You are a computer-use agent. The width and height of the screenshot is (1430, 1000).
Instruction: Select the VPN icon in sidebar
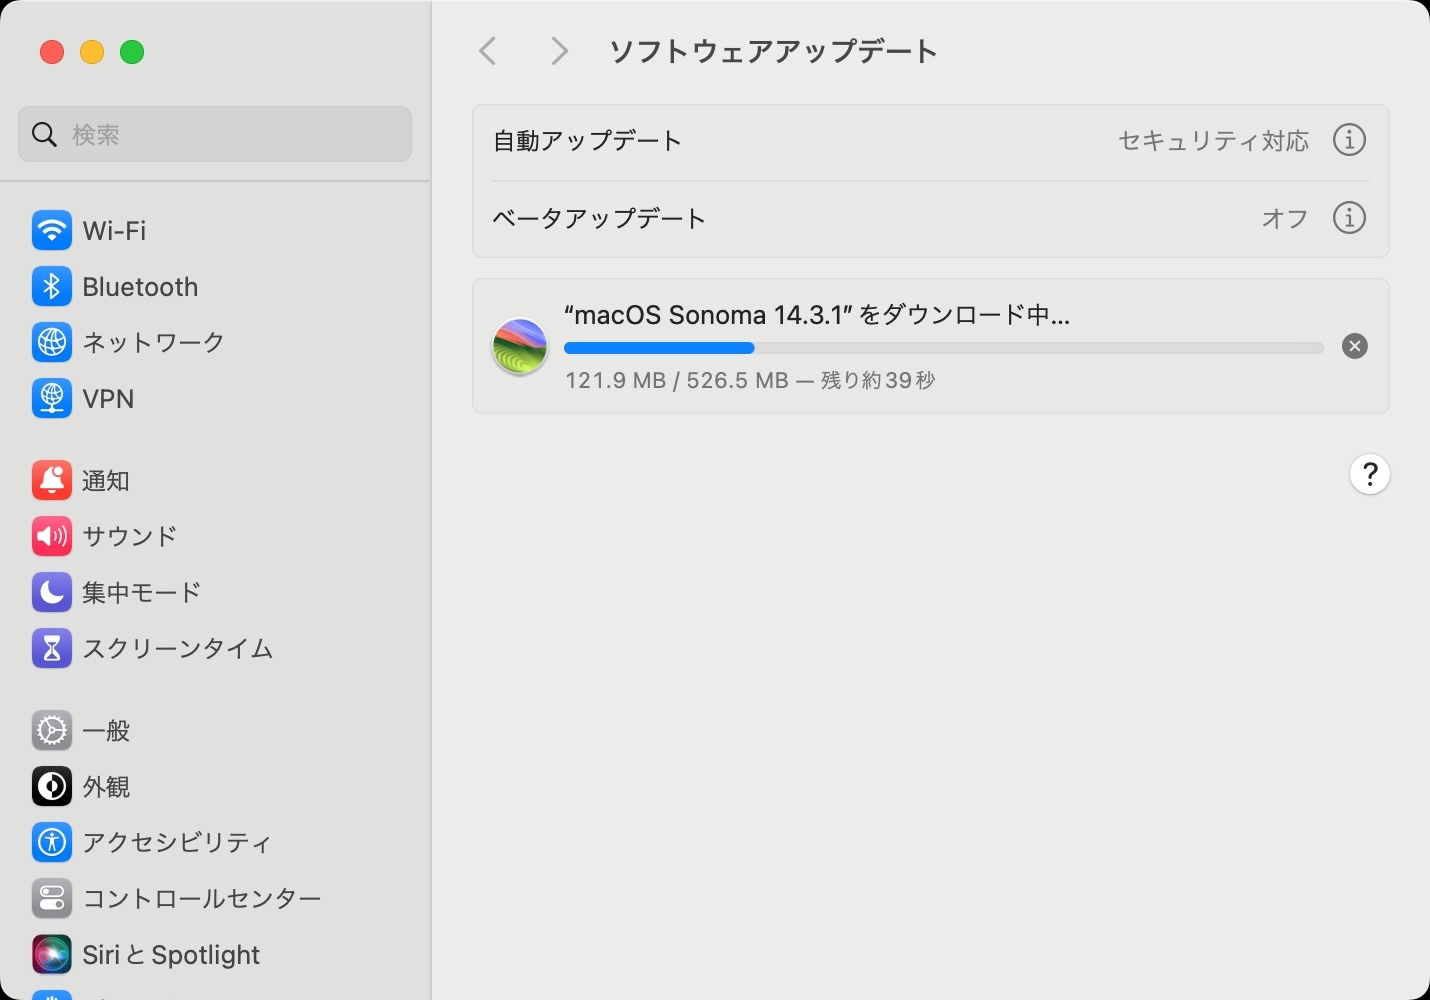pos(51,399)
